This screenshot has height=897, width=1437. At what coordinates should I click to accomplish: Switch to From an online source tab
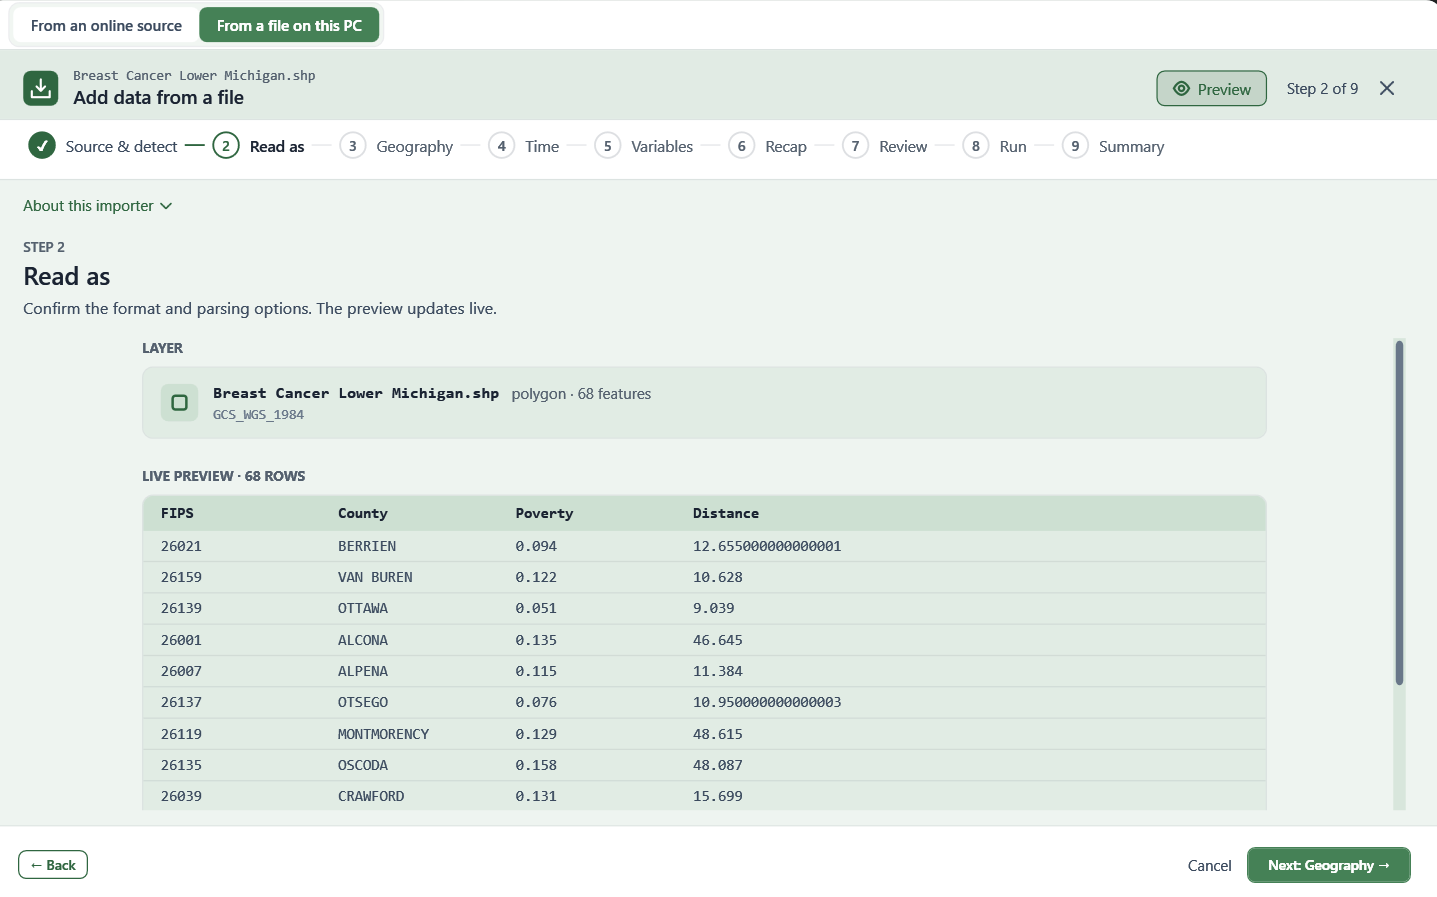[x=106, y=26]
